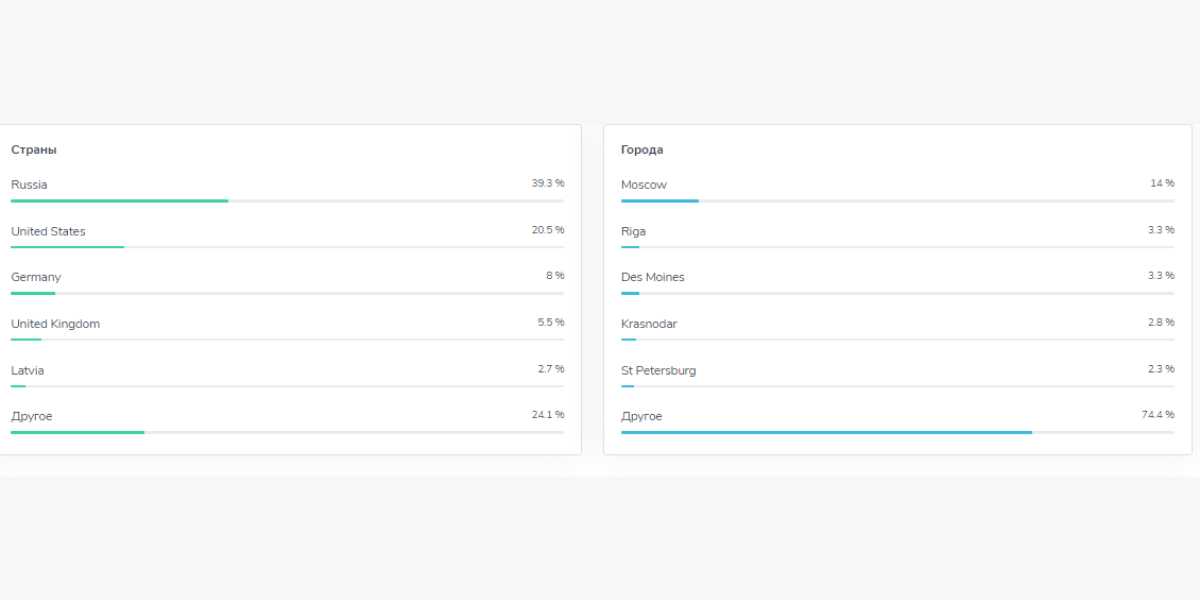This screenshot has height=600, width=1200.
Task: Click Другое in the Страны panel
Action: click(31, 416)
